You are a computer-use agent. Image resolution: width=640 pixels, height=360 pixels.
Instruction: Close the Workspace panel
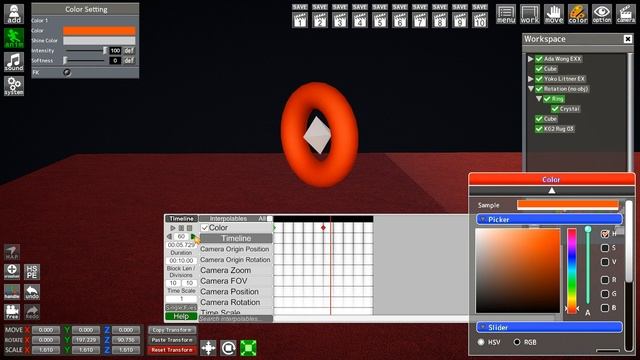(628, 39)
